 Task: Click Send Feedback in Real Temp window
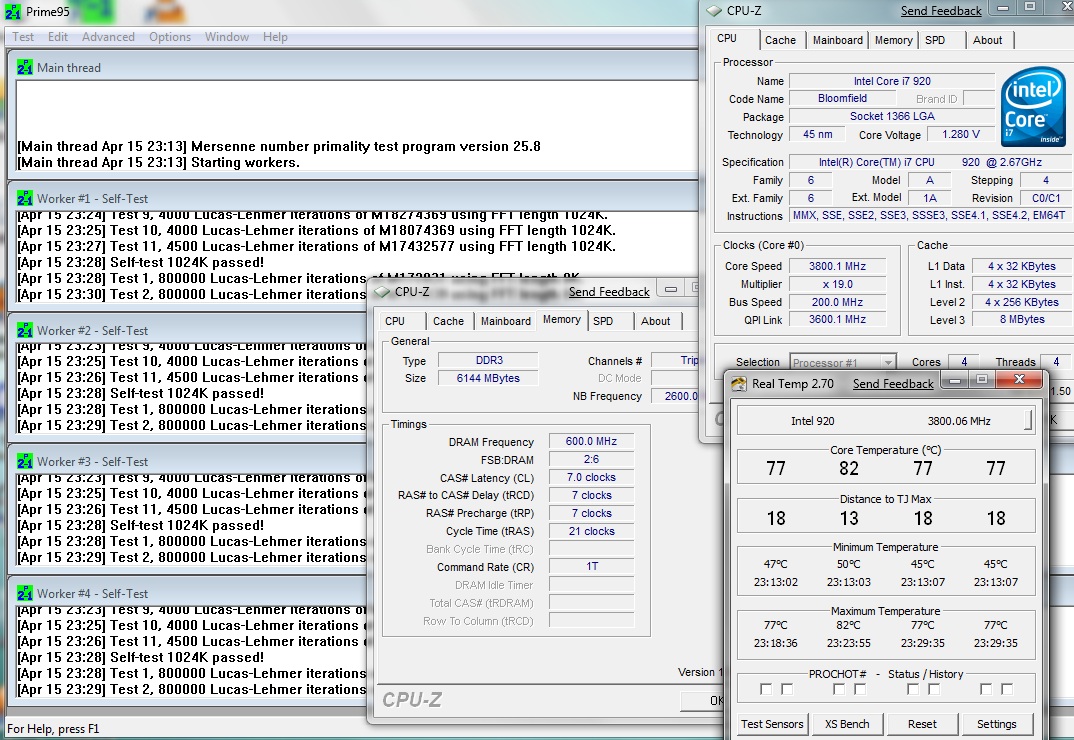click(x=893, y=384)
